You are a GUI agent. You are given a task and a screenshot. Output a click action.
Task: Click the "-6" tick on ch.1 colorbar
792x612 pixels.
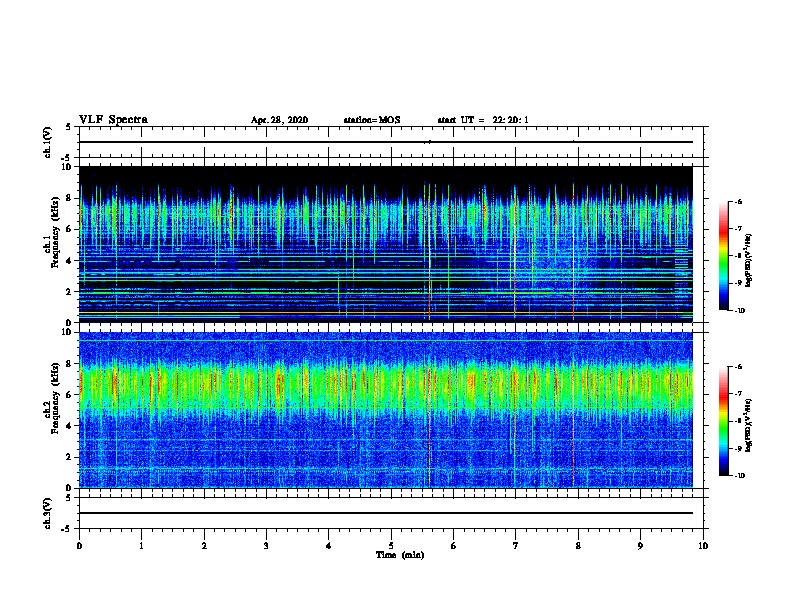(739, 201)
